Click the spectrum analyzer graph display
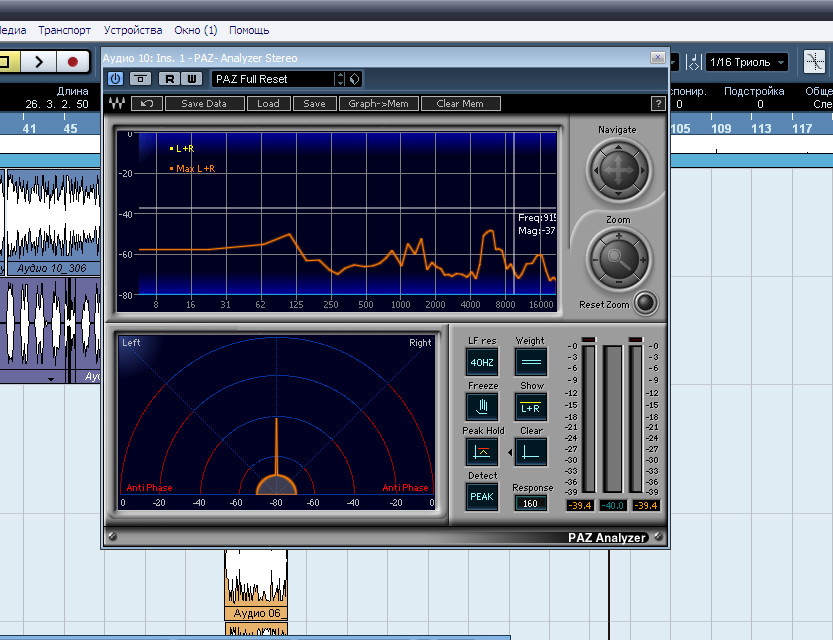 pyautogui.click(x=337, y=221)
